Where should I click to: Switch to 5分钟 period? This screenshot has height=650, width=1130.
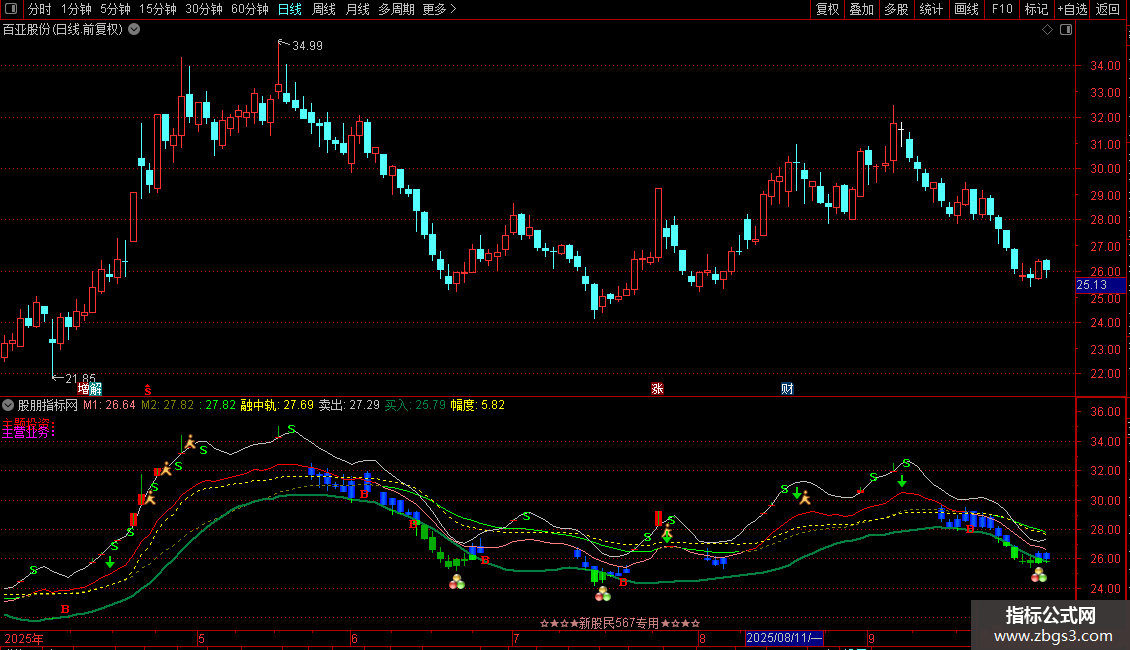tap(115, 9)
